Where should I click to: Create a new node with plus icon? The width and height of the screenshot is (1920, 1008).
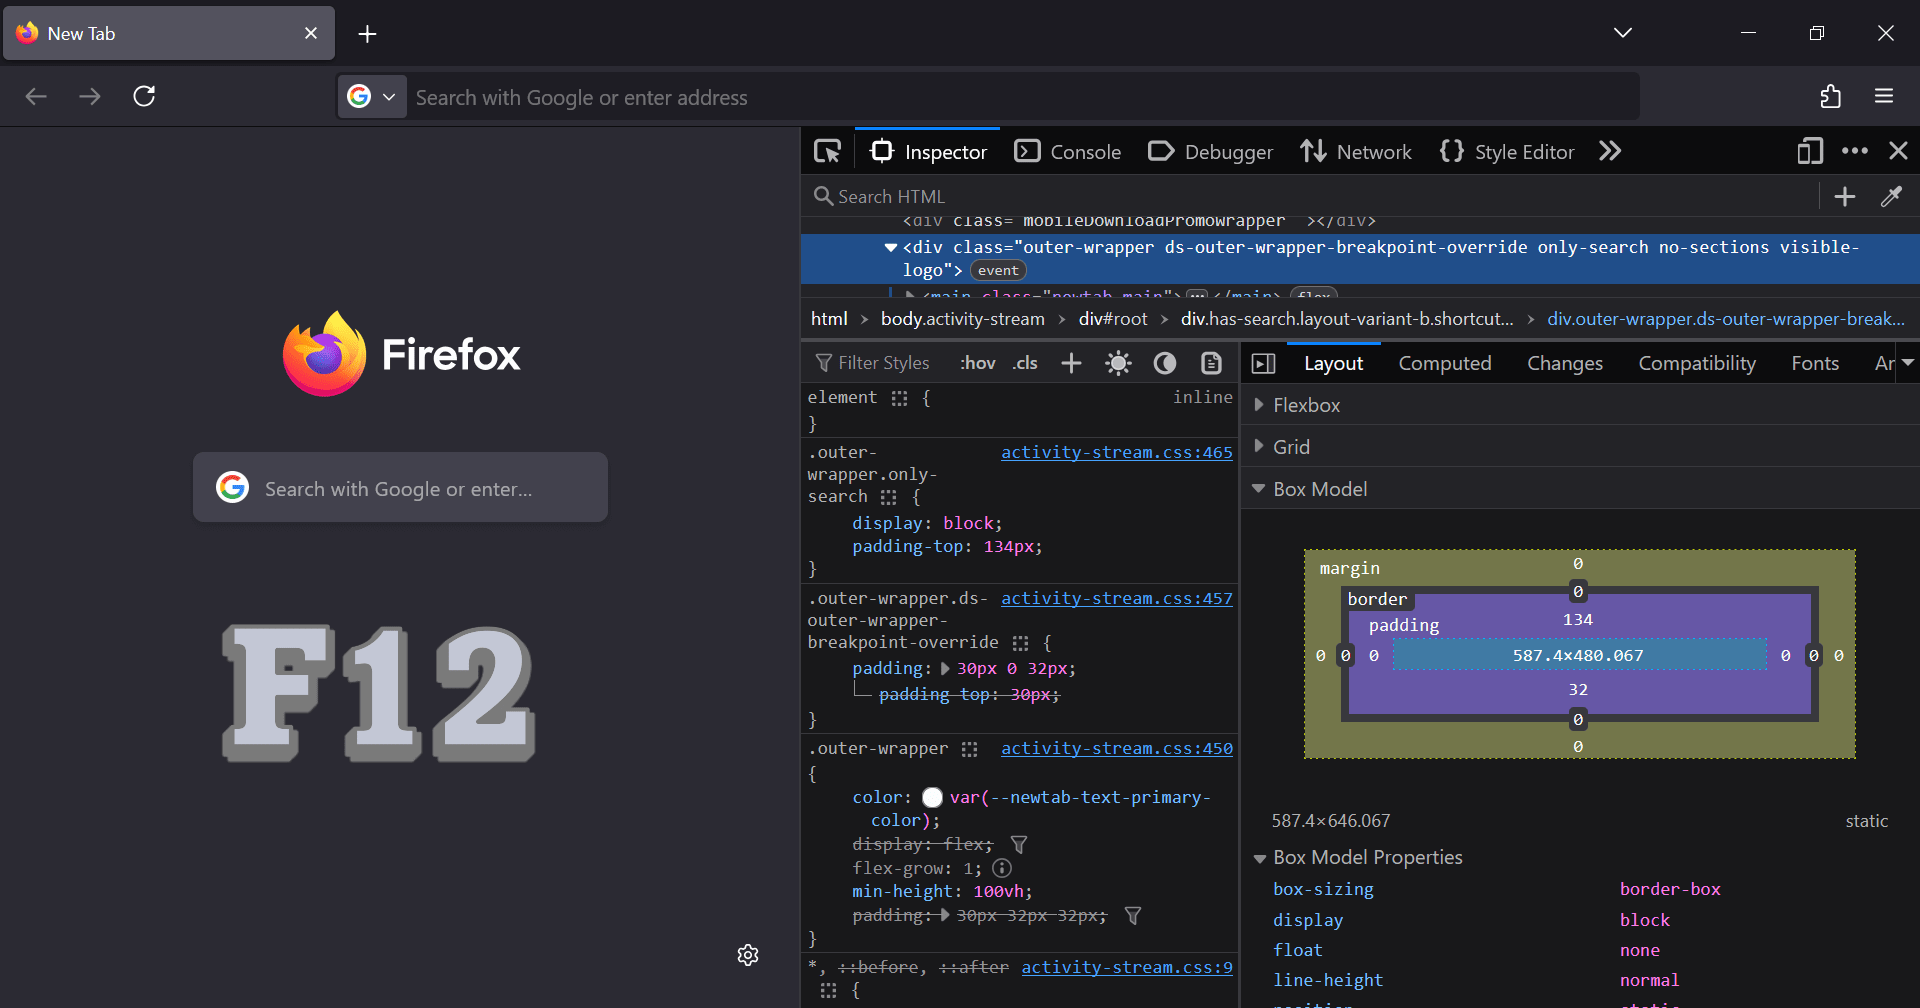tap(1845, 197)
